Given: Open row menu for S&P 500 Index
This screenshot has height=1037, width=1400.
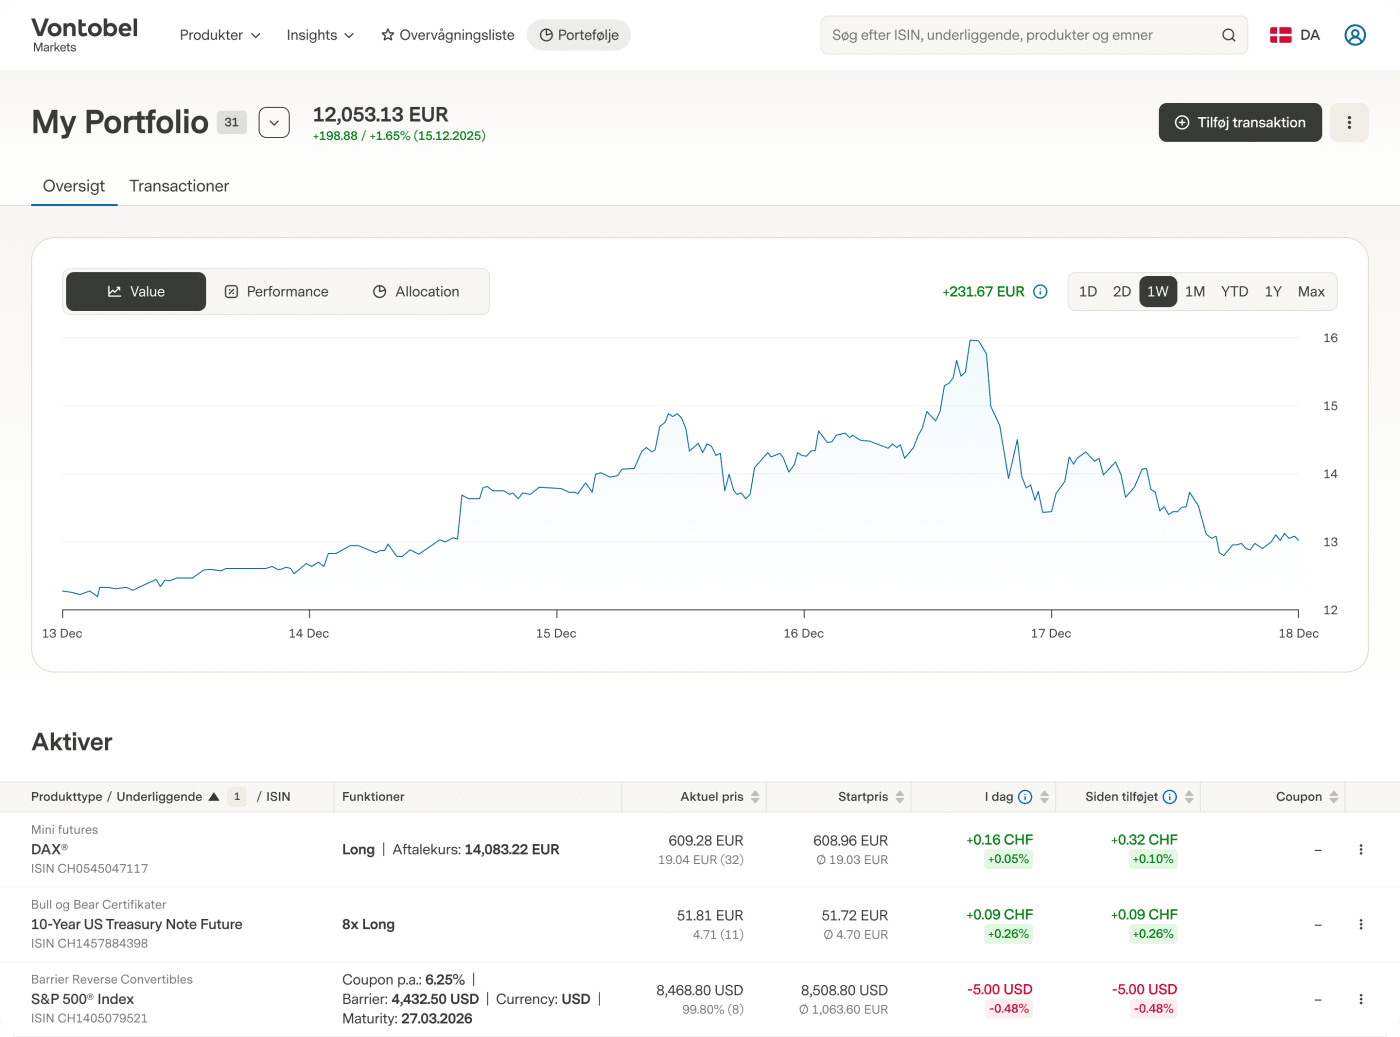Looking at the screenshot, I should (x=1361, y=999).
